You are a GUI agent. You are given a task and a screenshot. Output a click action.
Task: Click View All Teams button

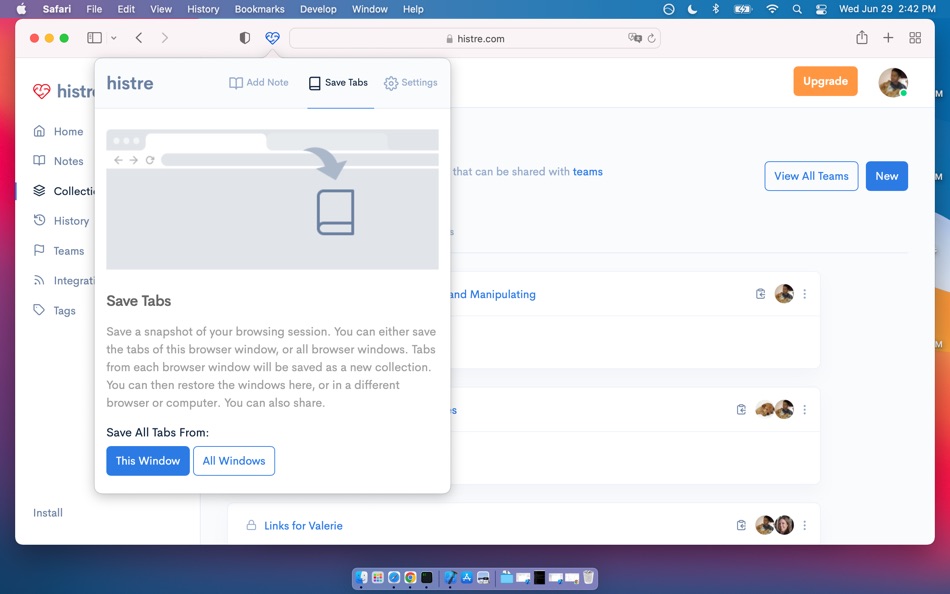[811, 176]
